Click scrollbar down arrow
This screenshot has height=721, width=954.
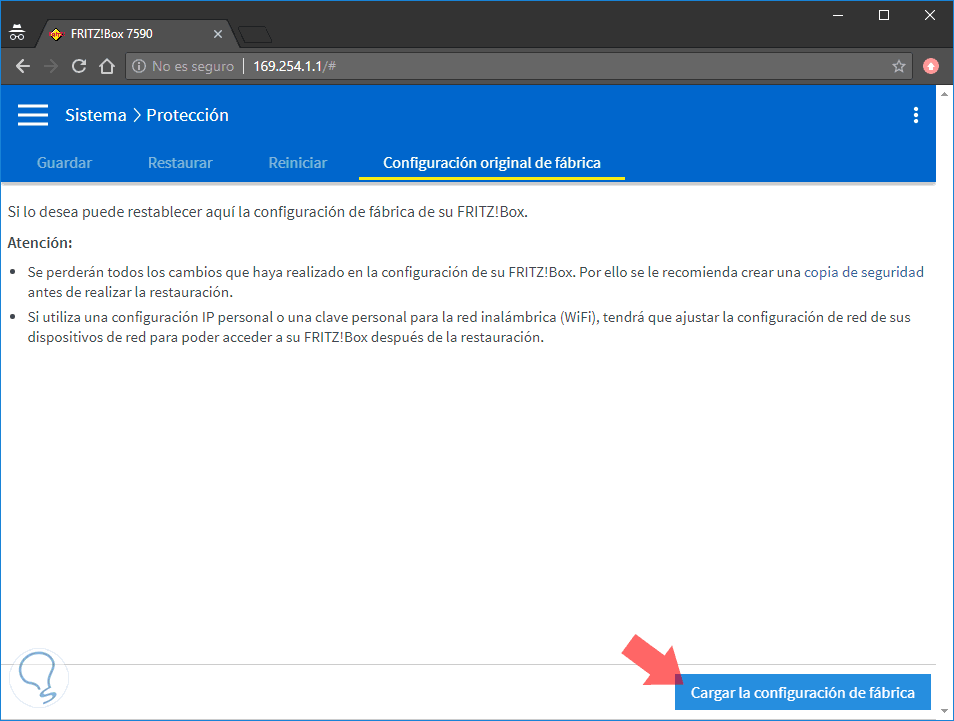944,711
